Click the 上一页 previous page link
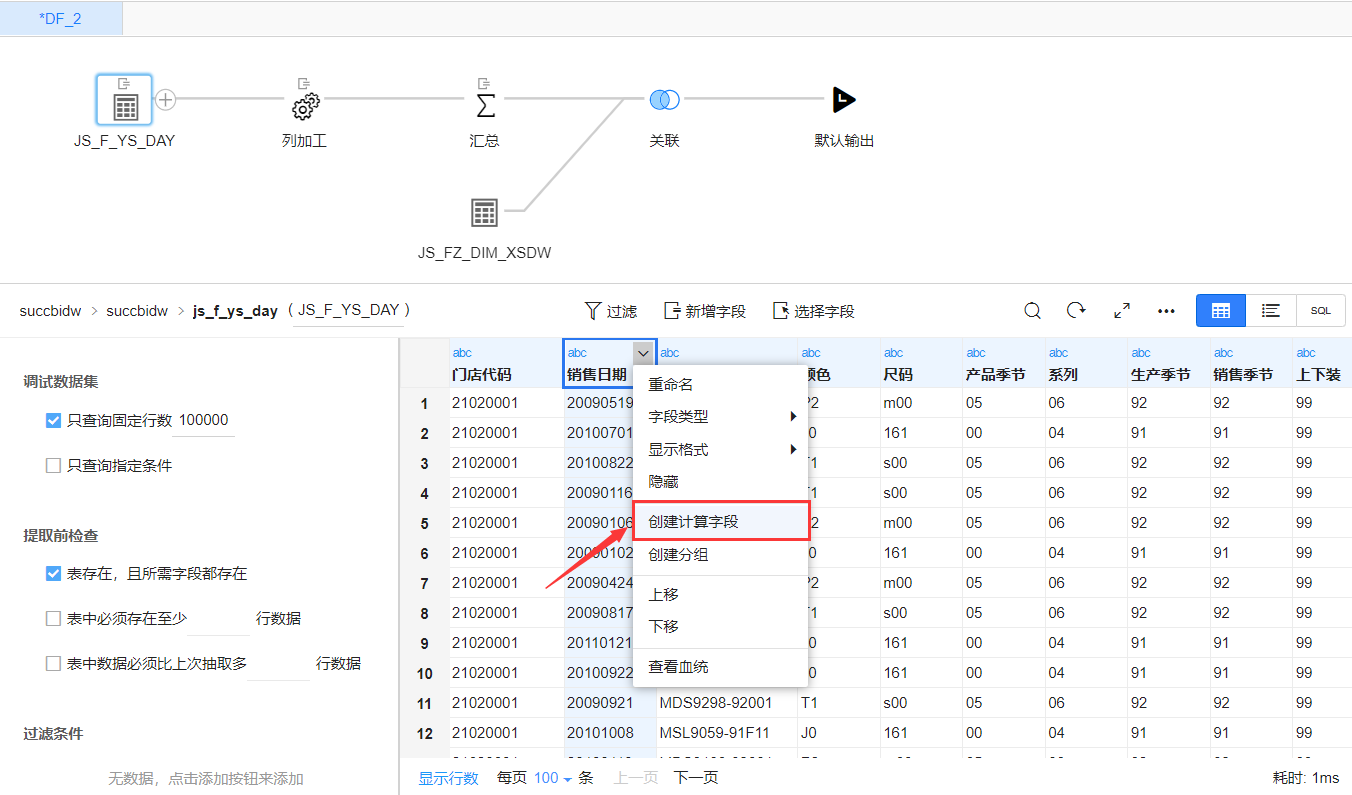Screen dimensions: 1352x795 pos(635,778)
